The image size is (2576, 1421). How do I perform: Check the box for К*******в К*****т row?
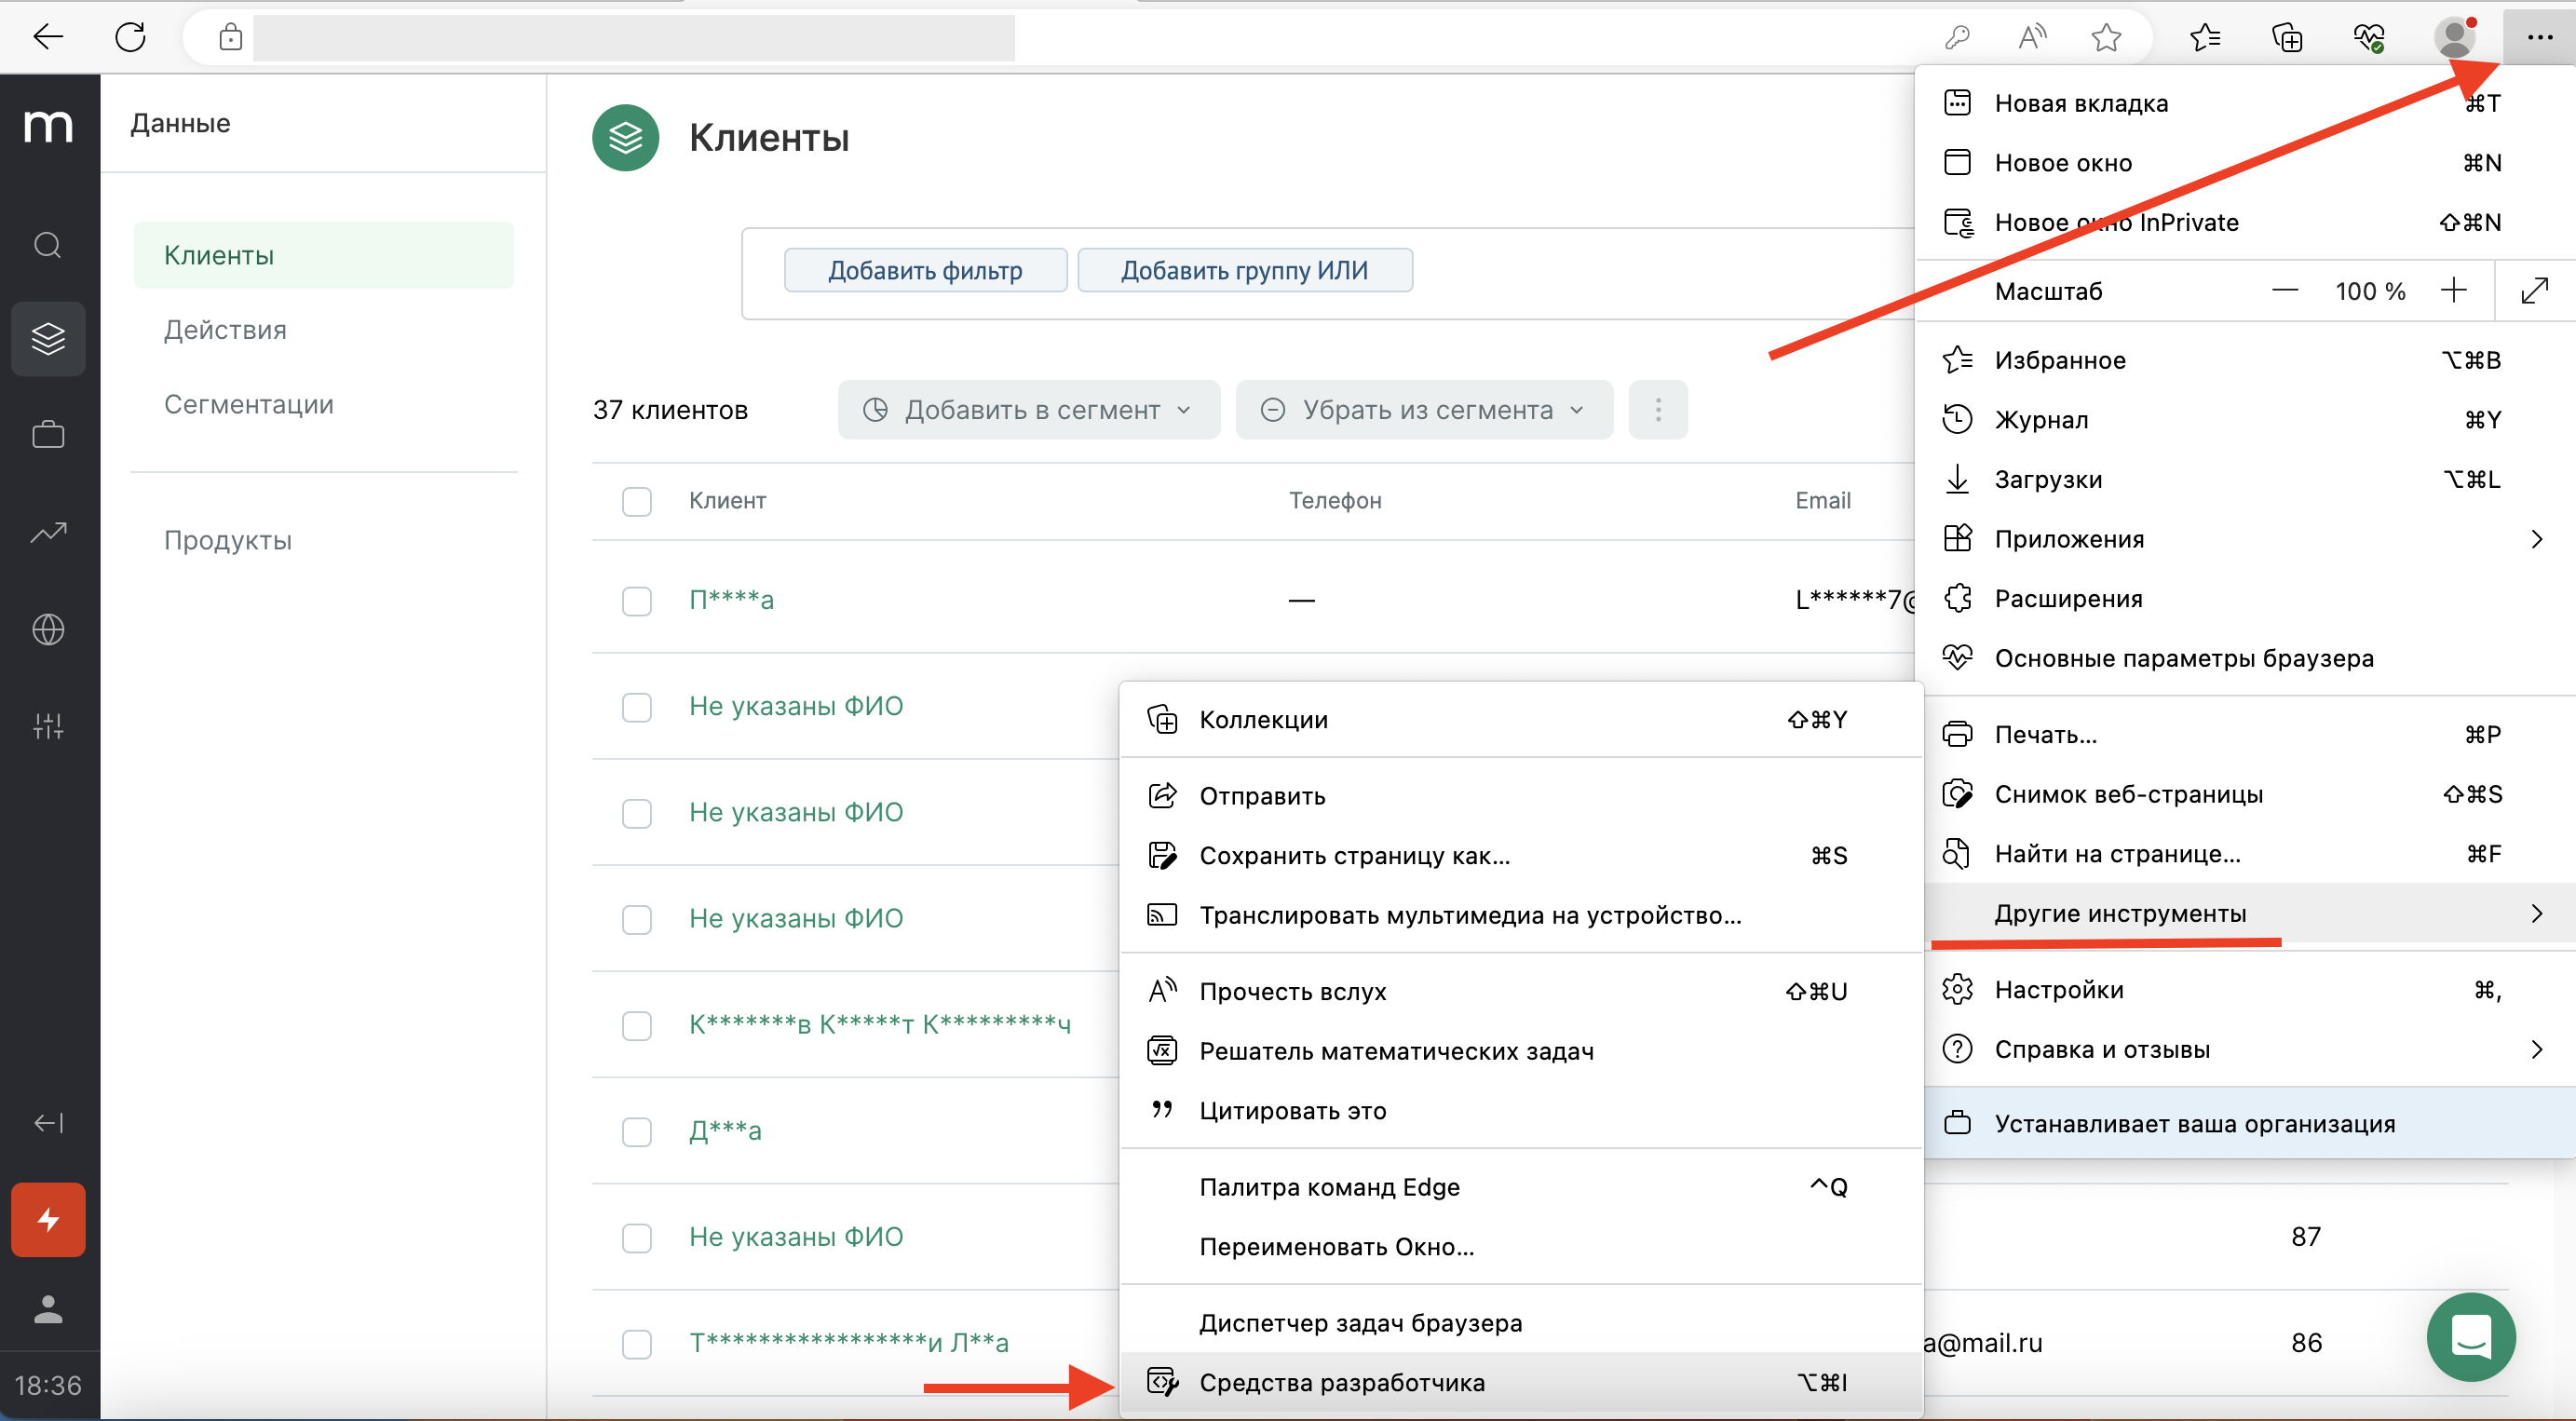(x=637, y=1025)
